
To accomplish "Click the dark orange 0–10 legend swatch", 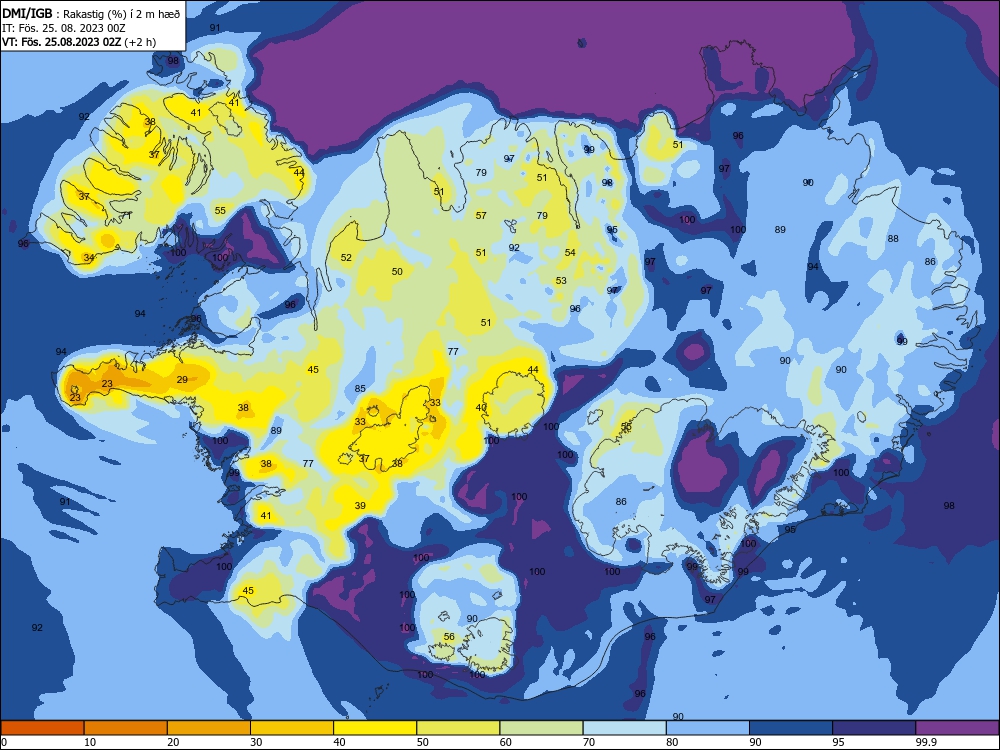I will (x=42, y=728).
